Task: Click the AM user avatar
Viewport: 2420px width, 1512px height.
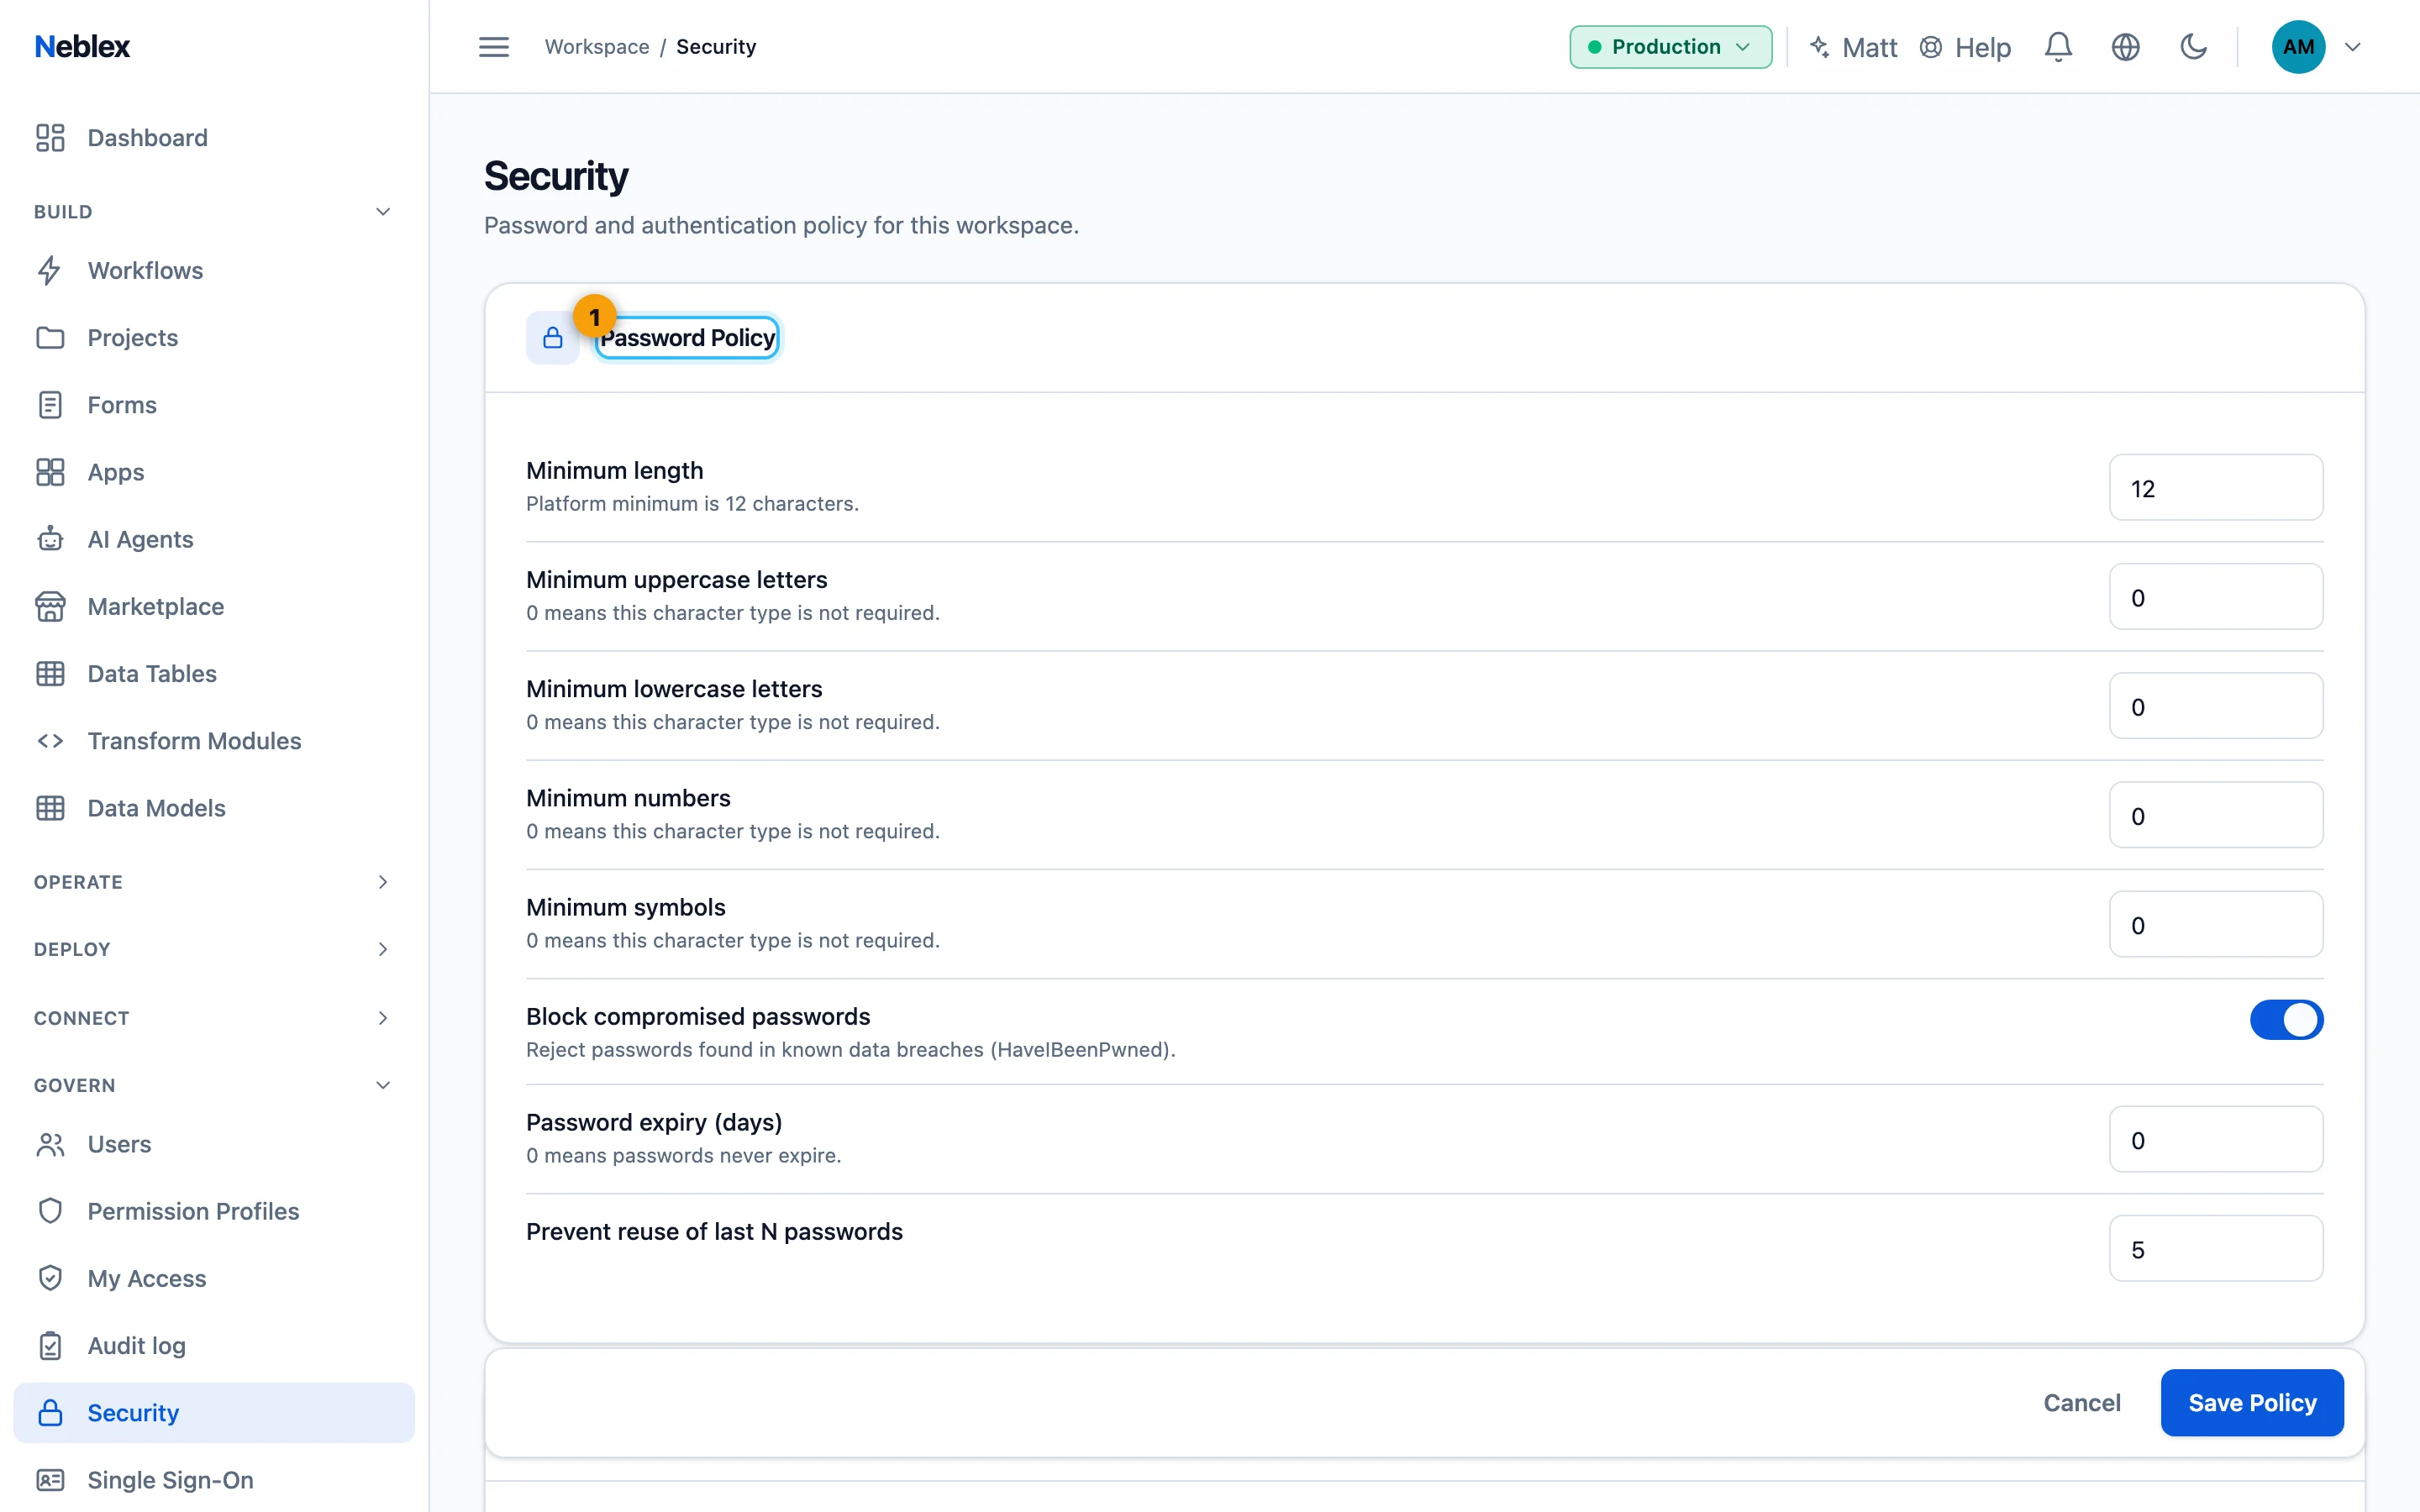Action: coord(2298,47)
